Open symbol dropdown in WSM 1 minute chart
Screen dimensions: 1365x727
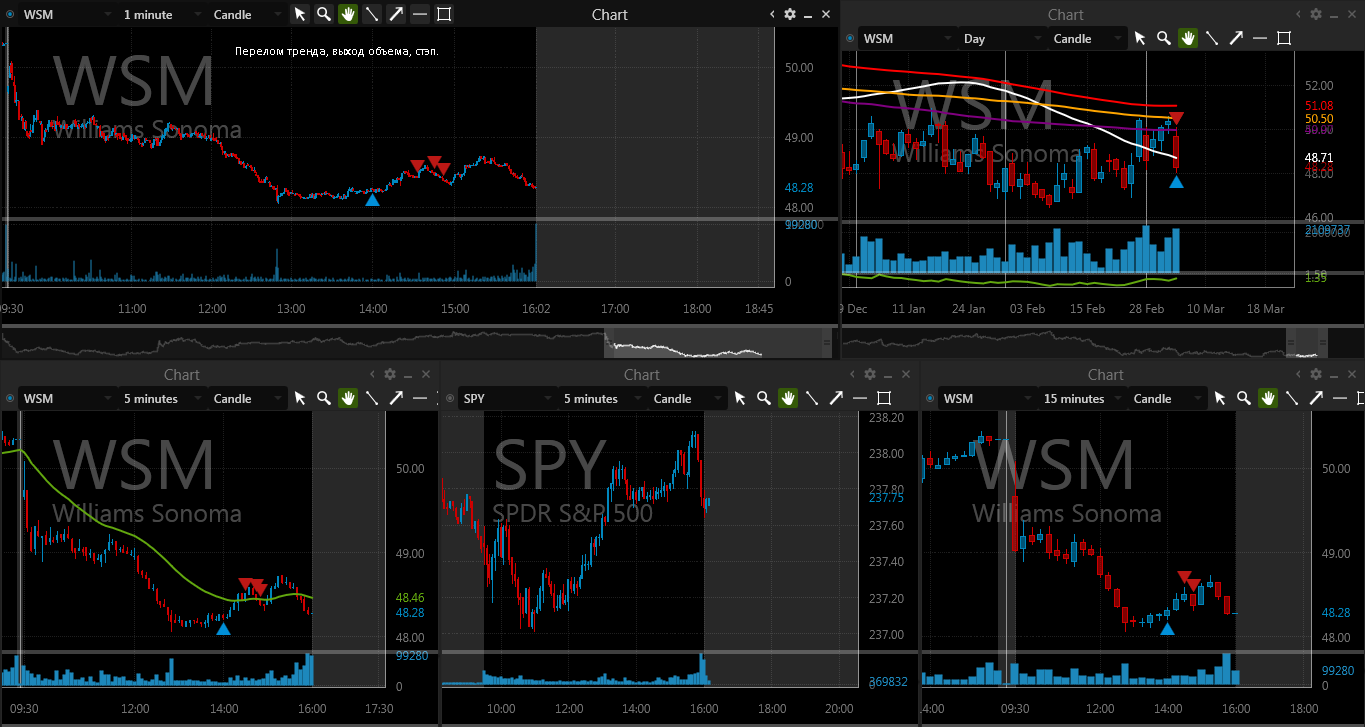tap(68, 15)
